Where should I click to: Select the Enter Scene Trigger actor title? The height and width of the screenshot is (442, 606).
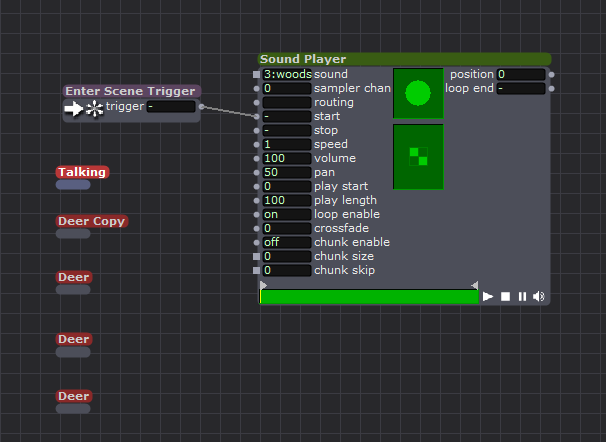[x=131, y=91]
